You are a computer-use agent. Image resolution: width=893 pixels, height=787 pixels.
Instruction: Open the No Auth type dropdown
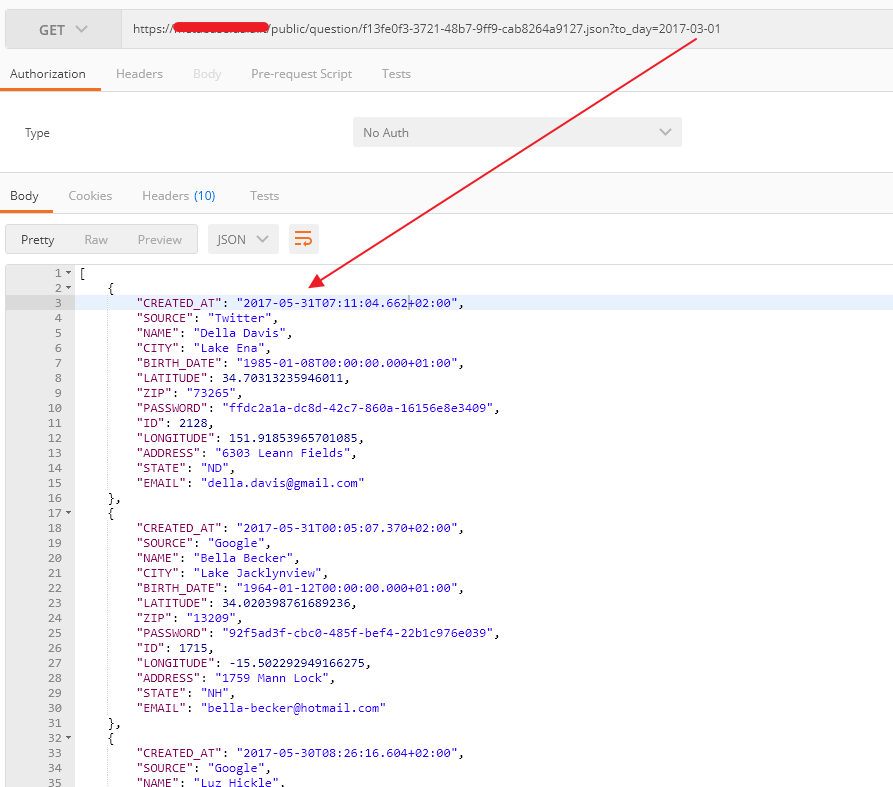coord(516,131)
